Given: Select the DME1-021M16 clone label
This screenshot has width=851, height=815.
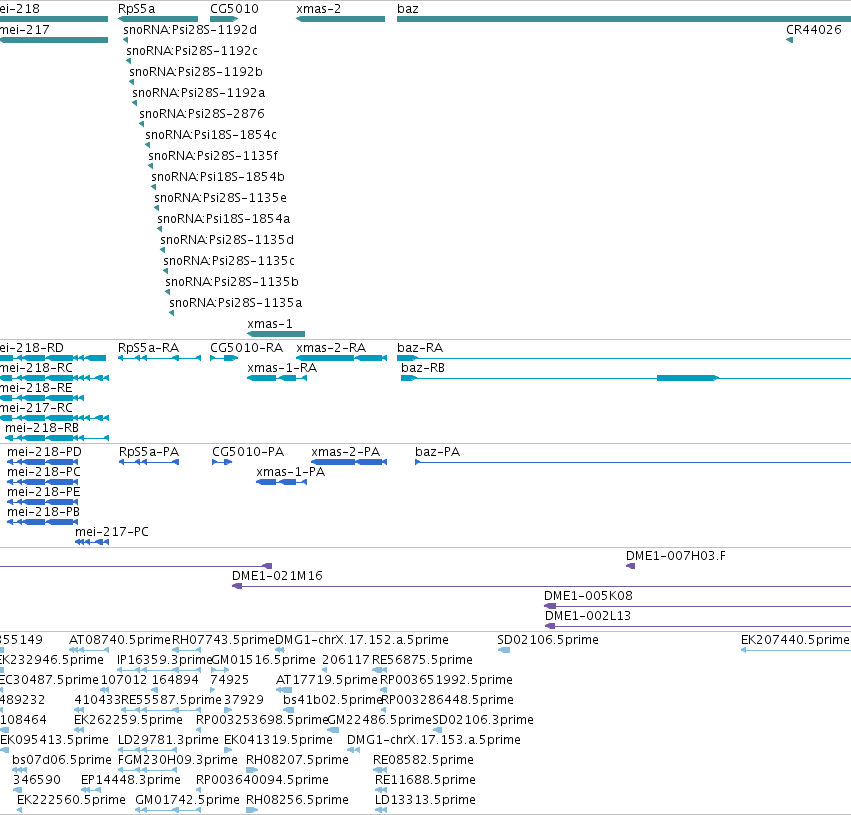Looking at the screenshot, I should [277, 576].
